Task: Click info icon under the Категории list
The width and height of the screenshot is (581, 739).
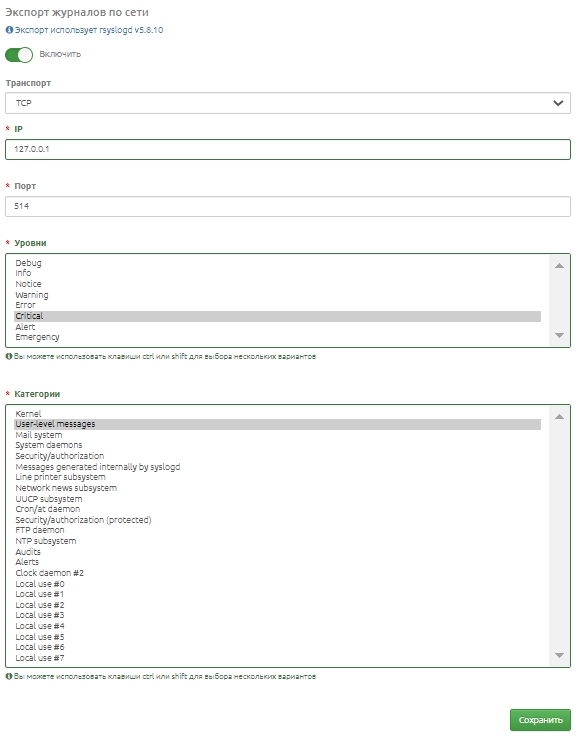Action: coord(8,677)
